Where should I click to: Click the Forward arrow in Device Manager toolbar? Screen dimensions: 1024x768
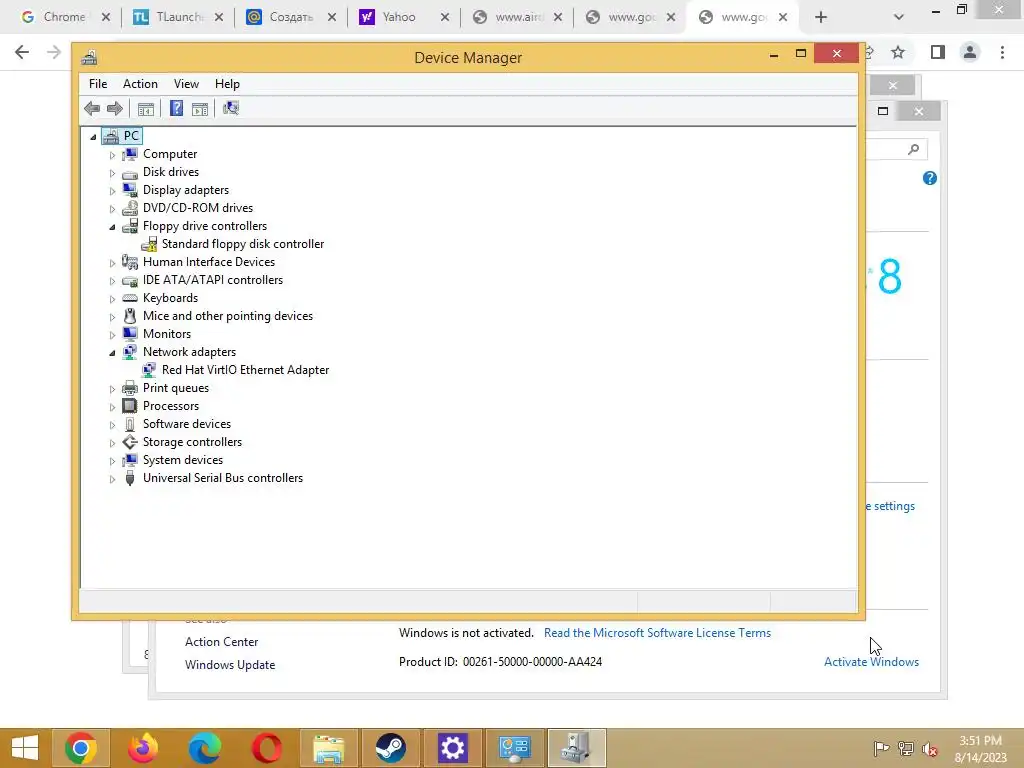click(115, 108)
